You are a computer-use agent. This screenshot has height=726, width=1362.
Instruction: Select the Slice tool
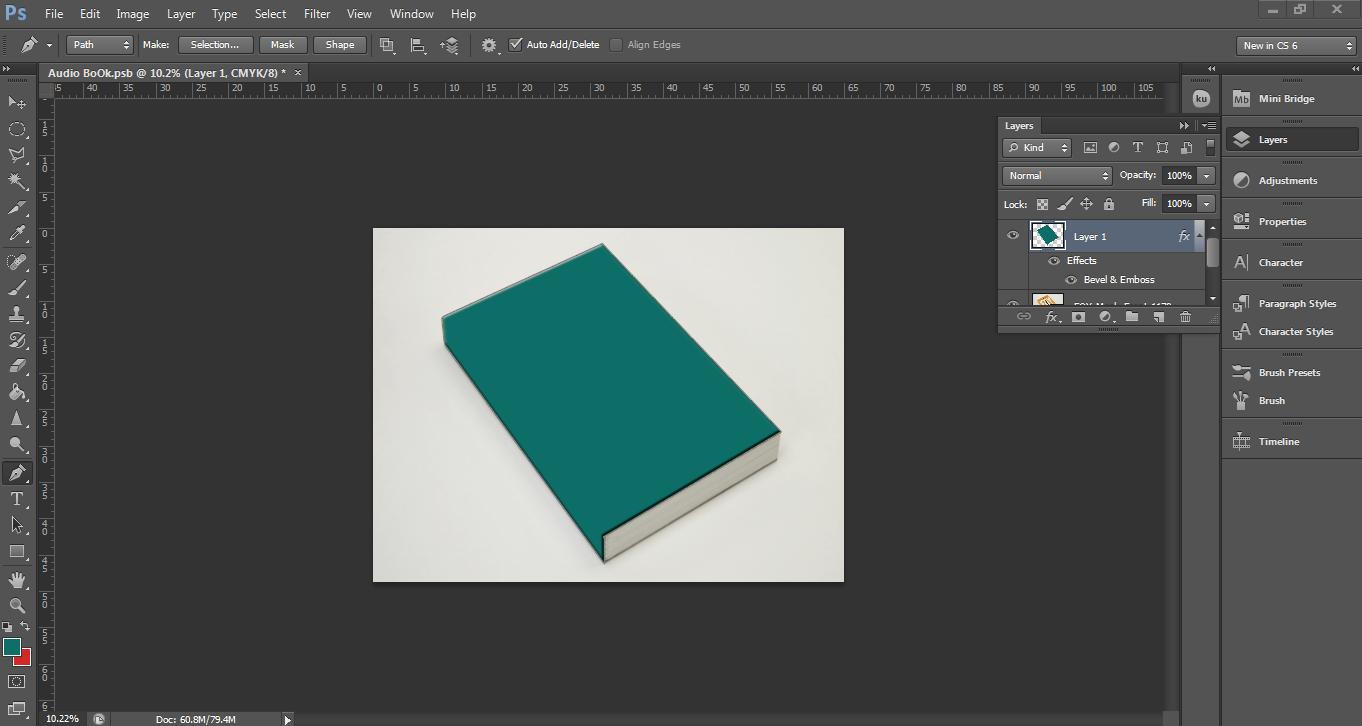click(17, 208)
